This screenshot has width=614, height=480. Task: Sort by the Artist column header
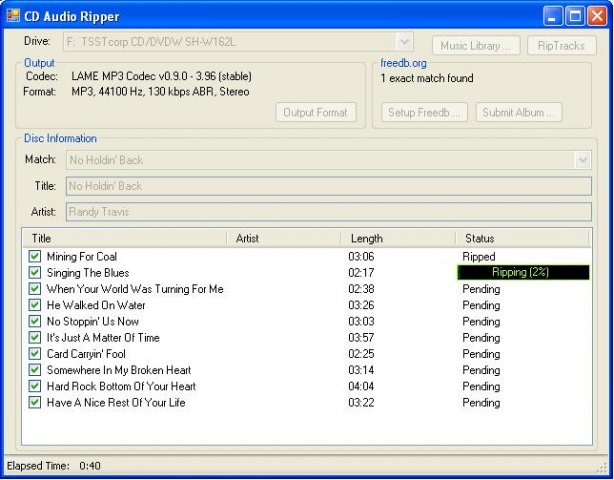click(x=284, y=238)
